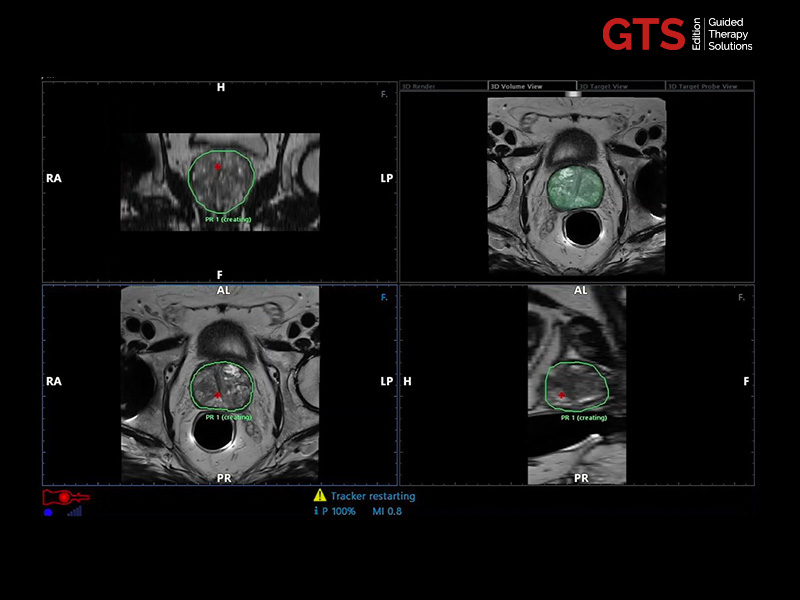Viewport: 800px width, 600px height.
Task: Open the 3D Target View tab
Action: pyautogui.click(x=620, y=87)
